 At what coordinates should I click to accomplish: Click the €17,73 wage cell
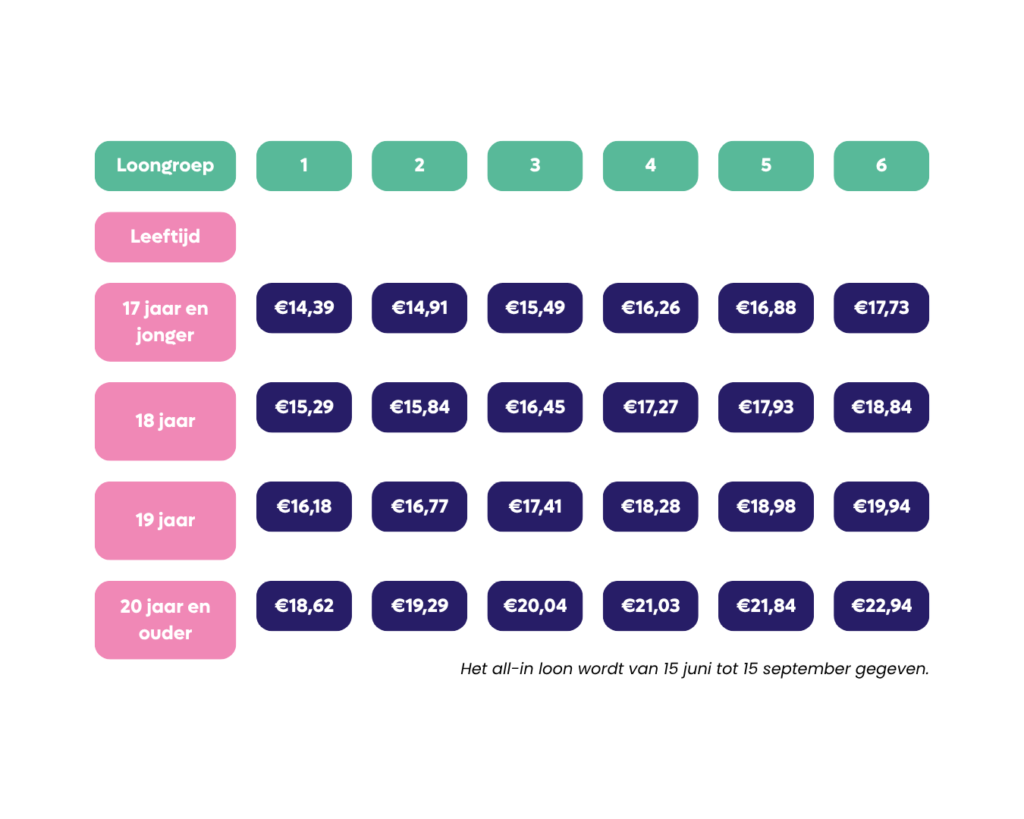[881, 308]
